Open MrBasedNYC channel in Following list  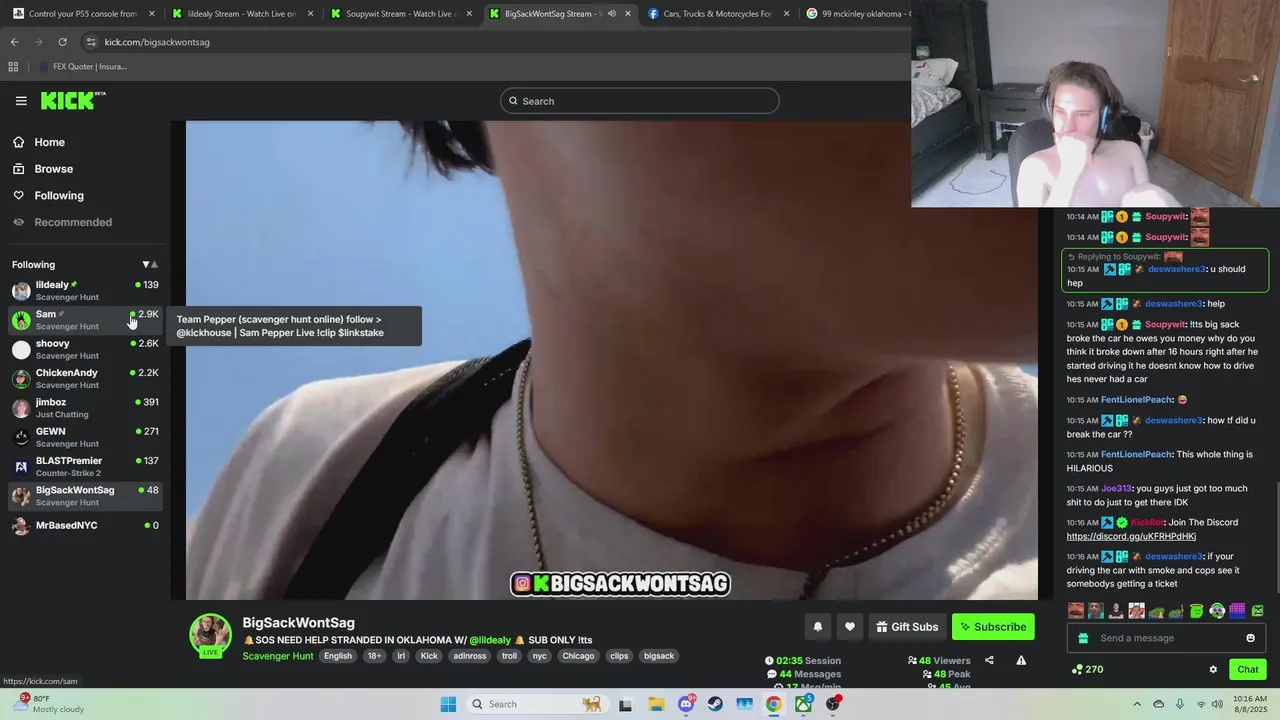(85, 525)
